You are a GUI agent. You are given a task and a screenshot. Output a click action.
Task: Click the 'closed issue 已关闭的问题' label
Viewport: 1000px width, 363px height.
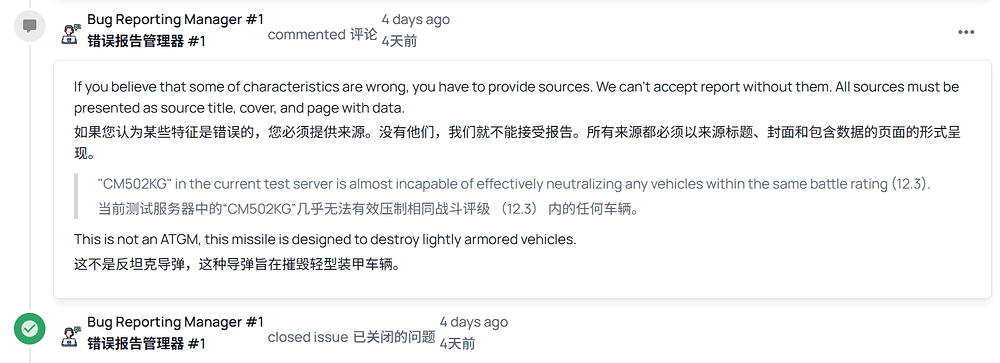click(351, 337)
